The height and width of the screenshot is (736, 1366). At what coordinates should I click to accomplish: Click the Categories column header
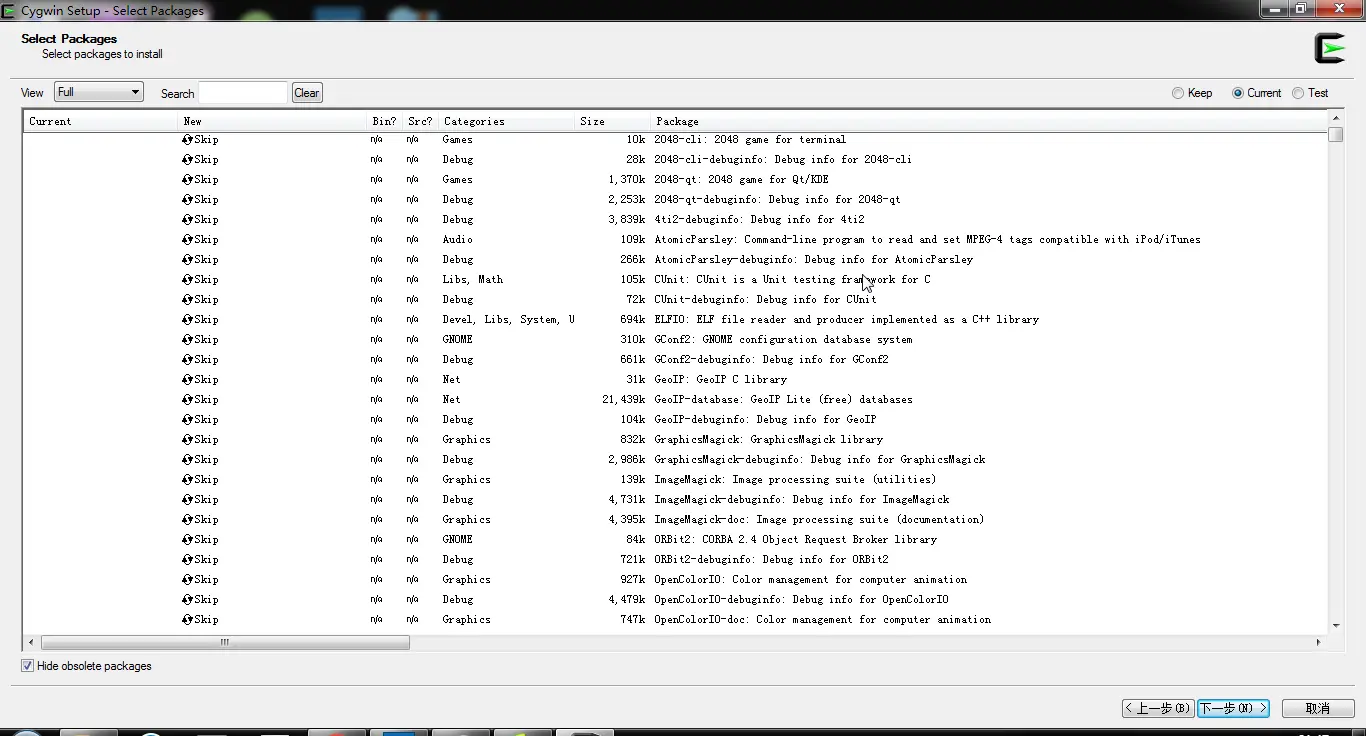[507, 121]
